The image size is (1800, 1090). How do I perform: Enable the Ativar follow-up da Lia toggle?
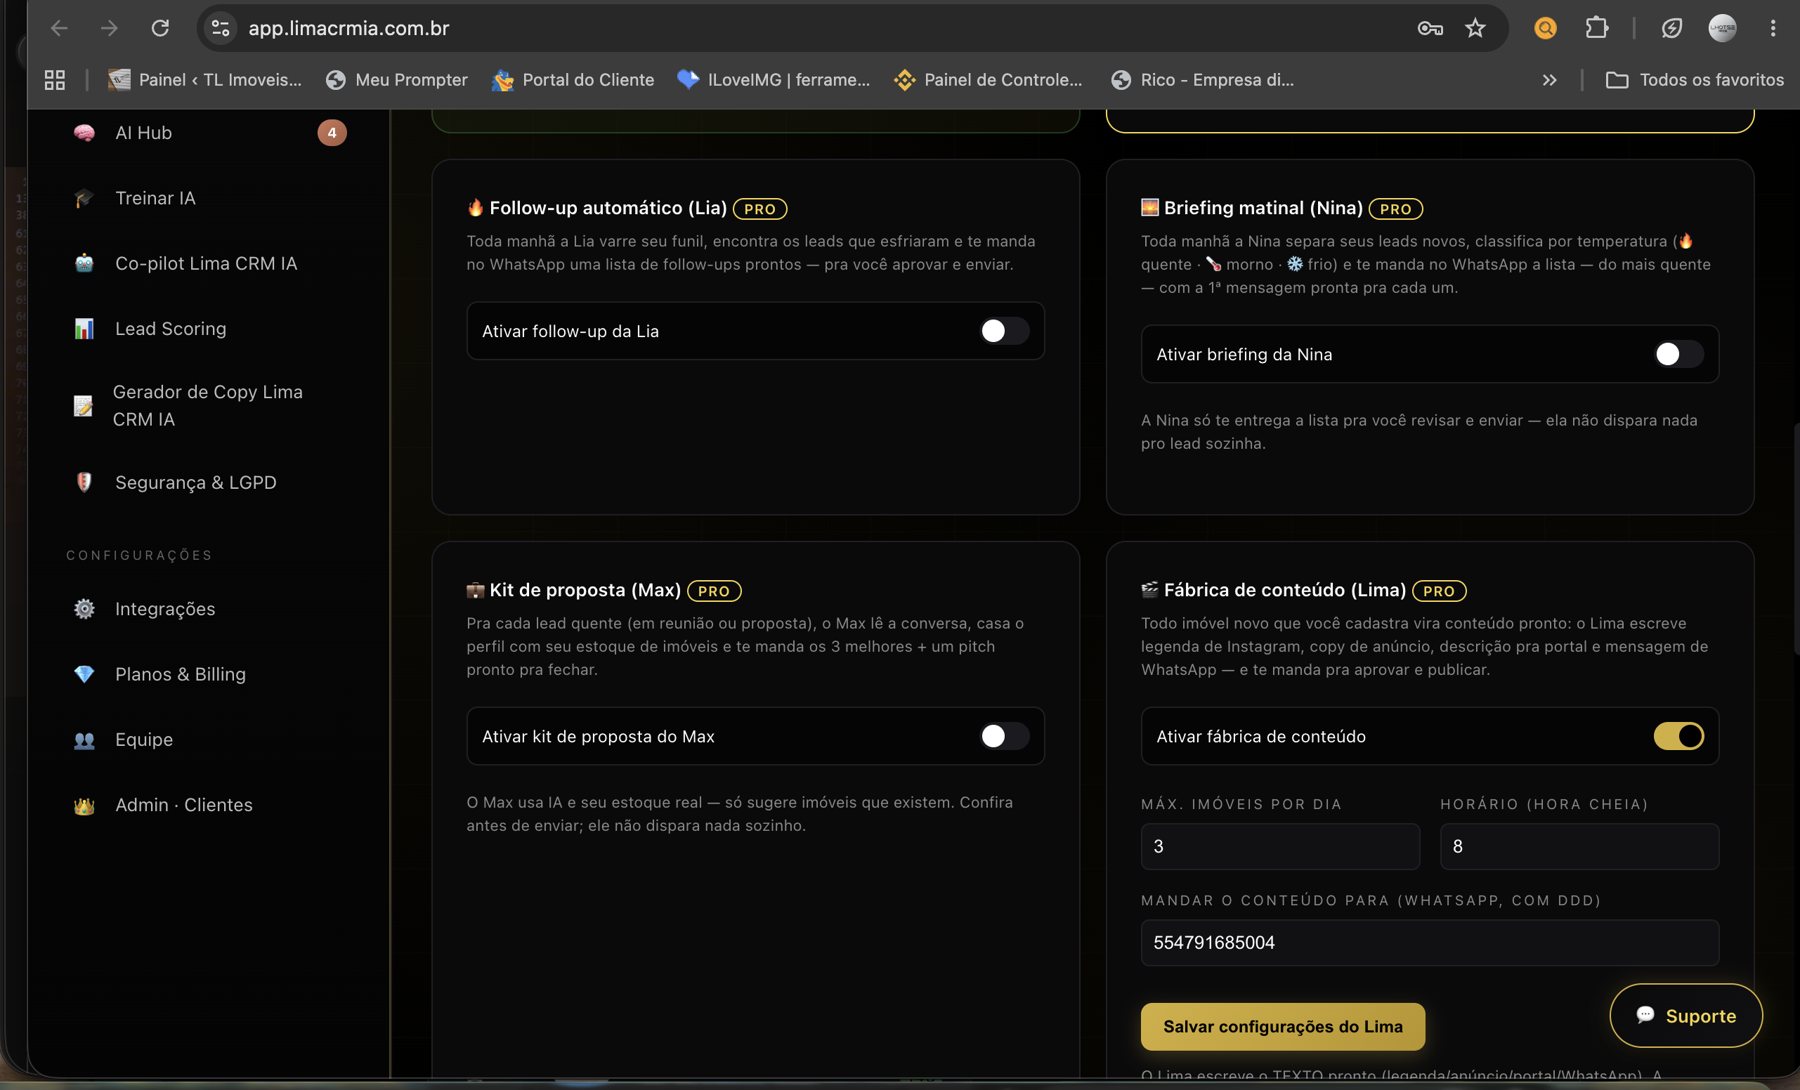(x=1004, y=331)
